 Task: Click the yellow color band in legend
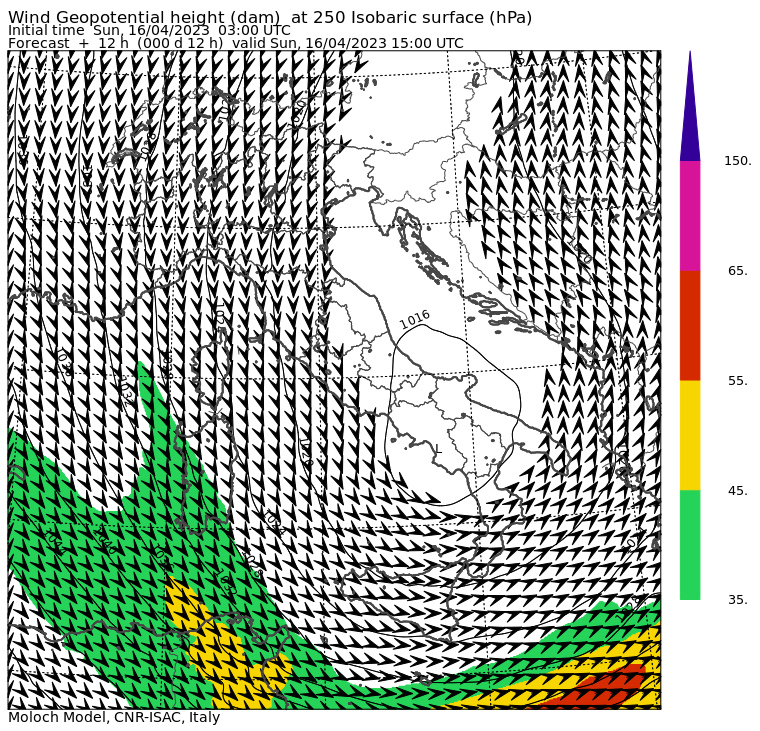[690, 435]
